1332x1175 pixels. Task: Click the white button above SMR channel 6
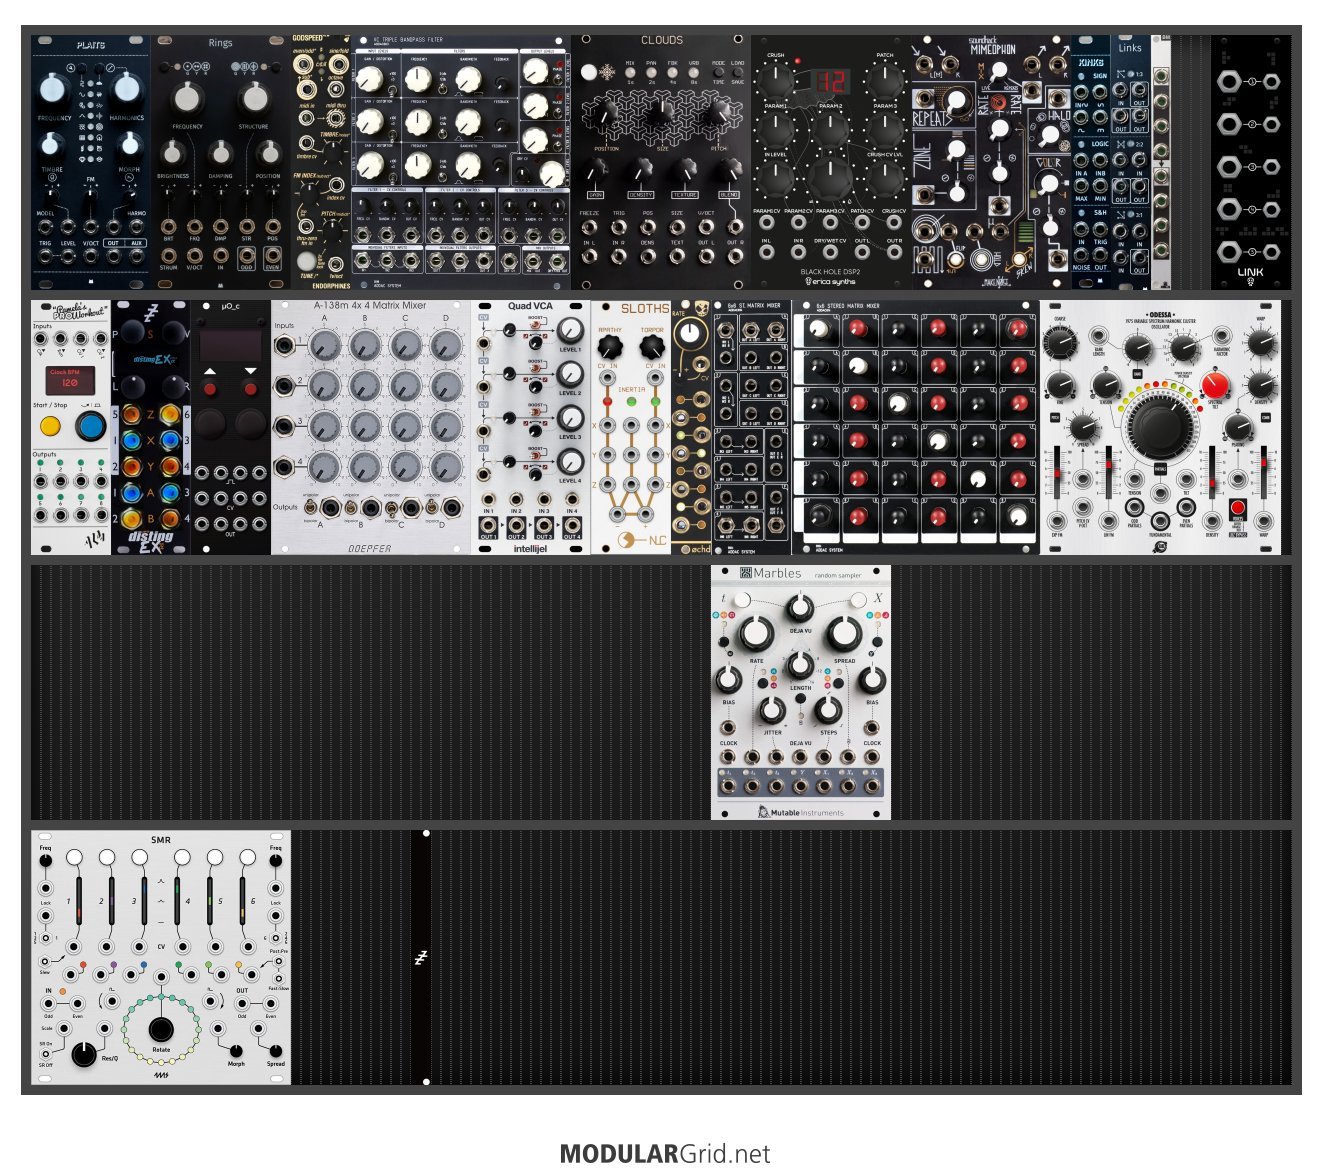pyautogui.click(x=247, y=857)
